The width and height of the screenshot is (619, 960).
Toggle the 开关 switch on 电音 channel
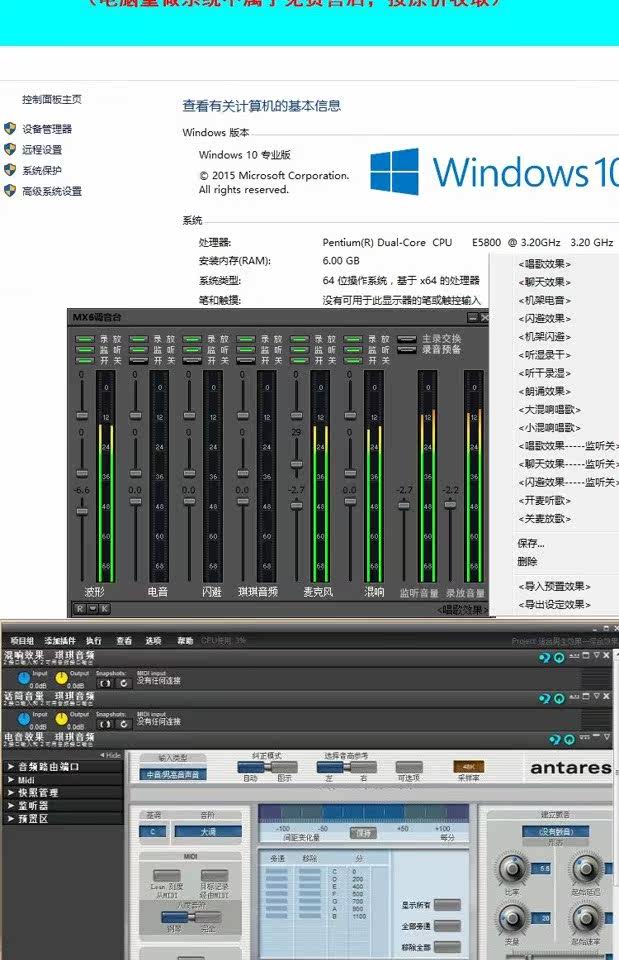coord(138,361)
